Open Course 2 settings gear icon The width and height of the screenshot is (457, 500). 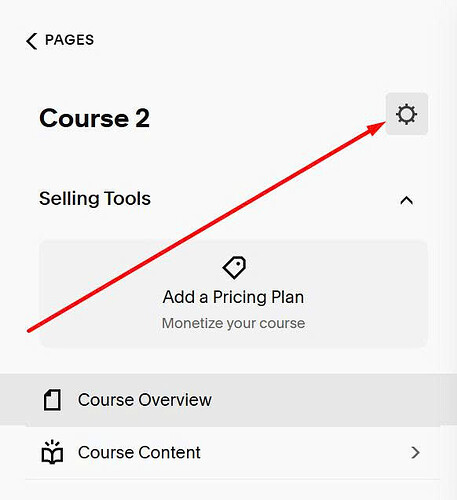(407, 114)
